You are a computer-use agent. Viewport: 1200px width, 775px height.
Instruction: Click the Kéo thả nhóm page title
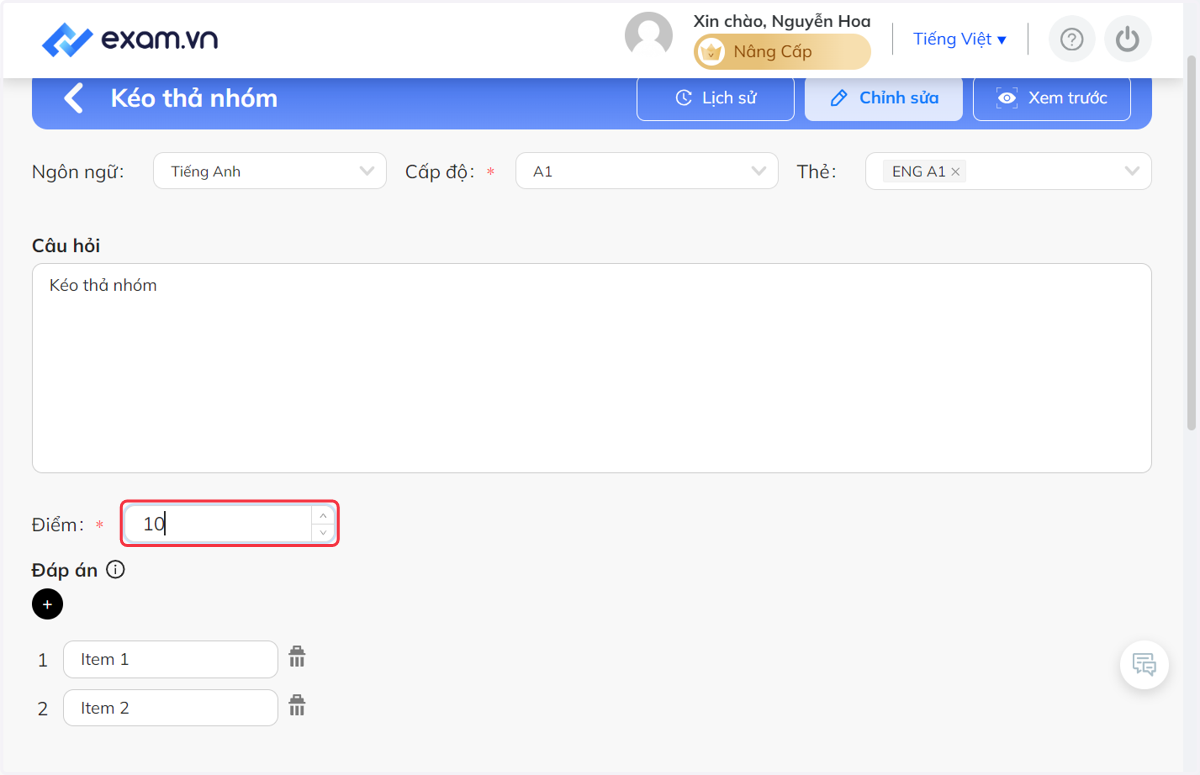coord(194,98)
